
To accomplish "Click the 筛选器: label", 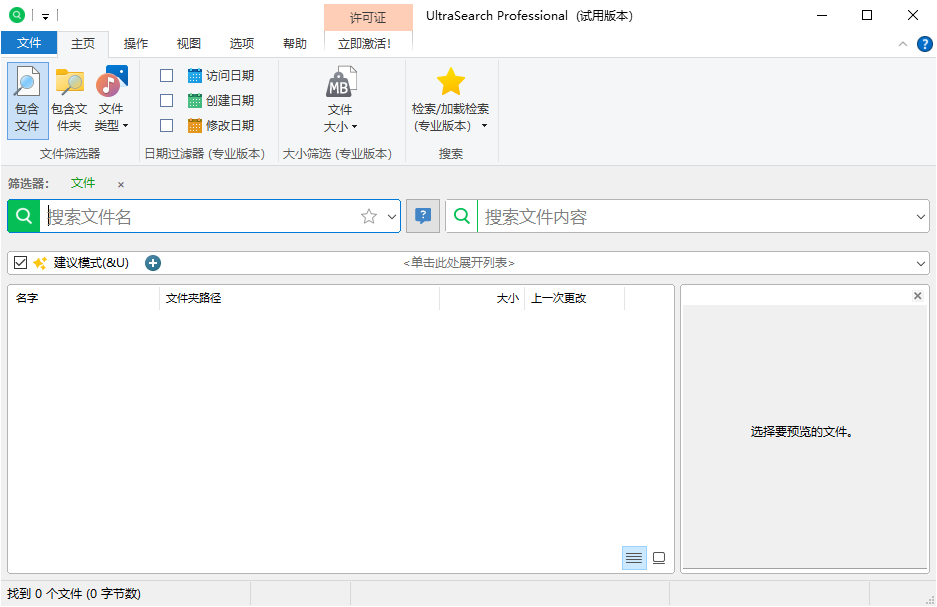I will [x=28, y=183].
